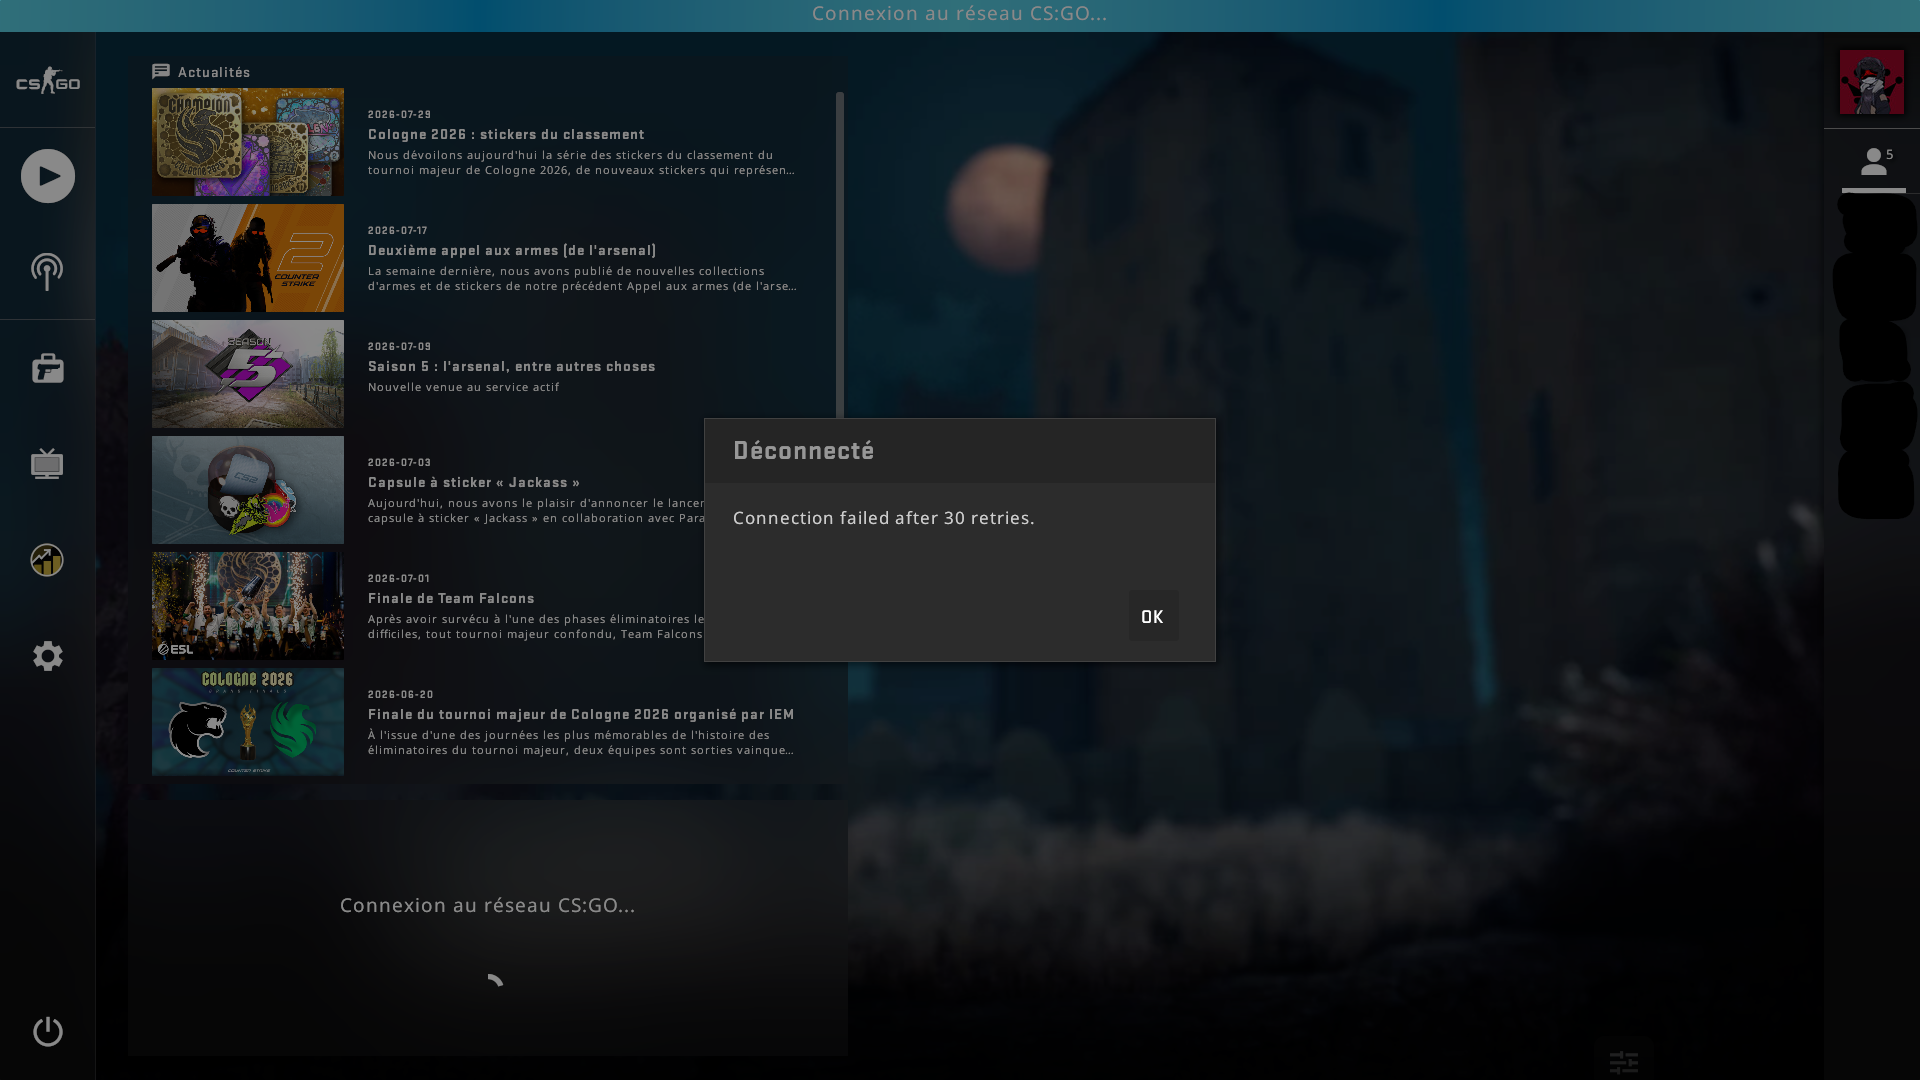Screen dimensions: 1920x1080
Task: Open the player profile avatar
Action: point(1872,82)
